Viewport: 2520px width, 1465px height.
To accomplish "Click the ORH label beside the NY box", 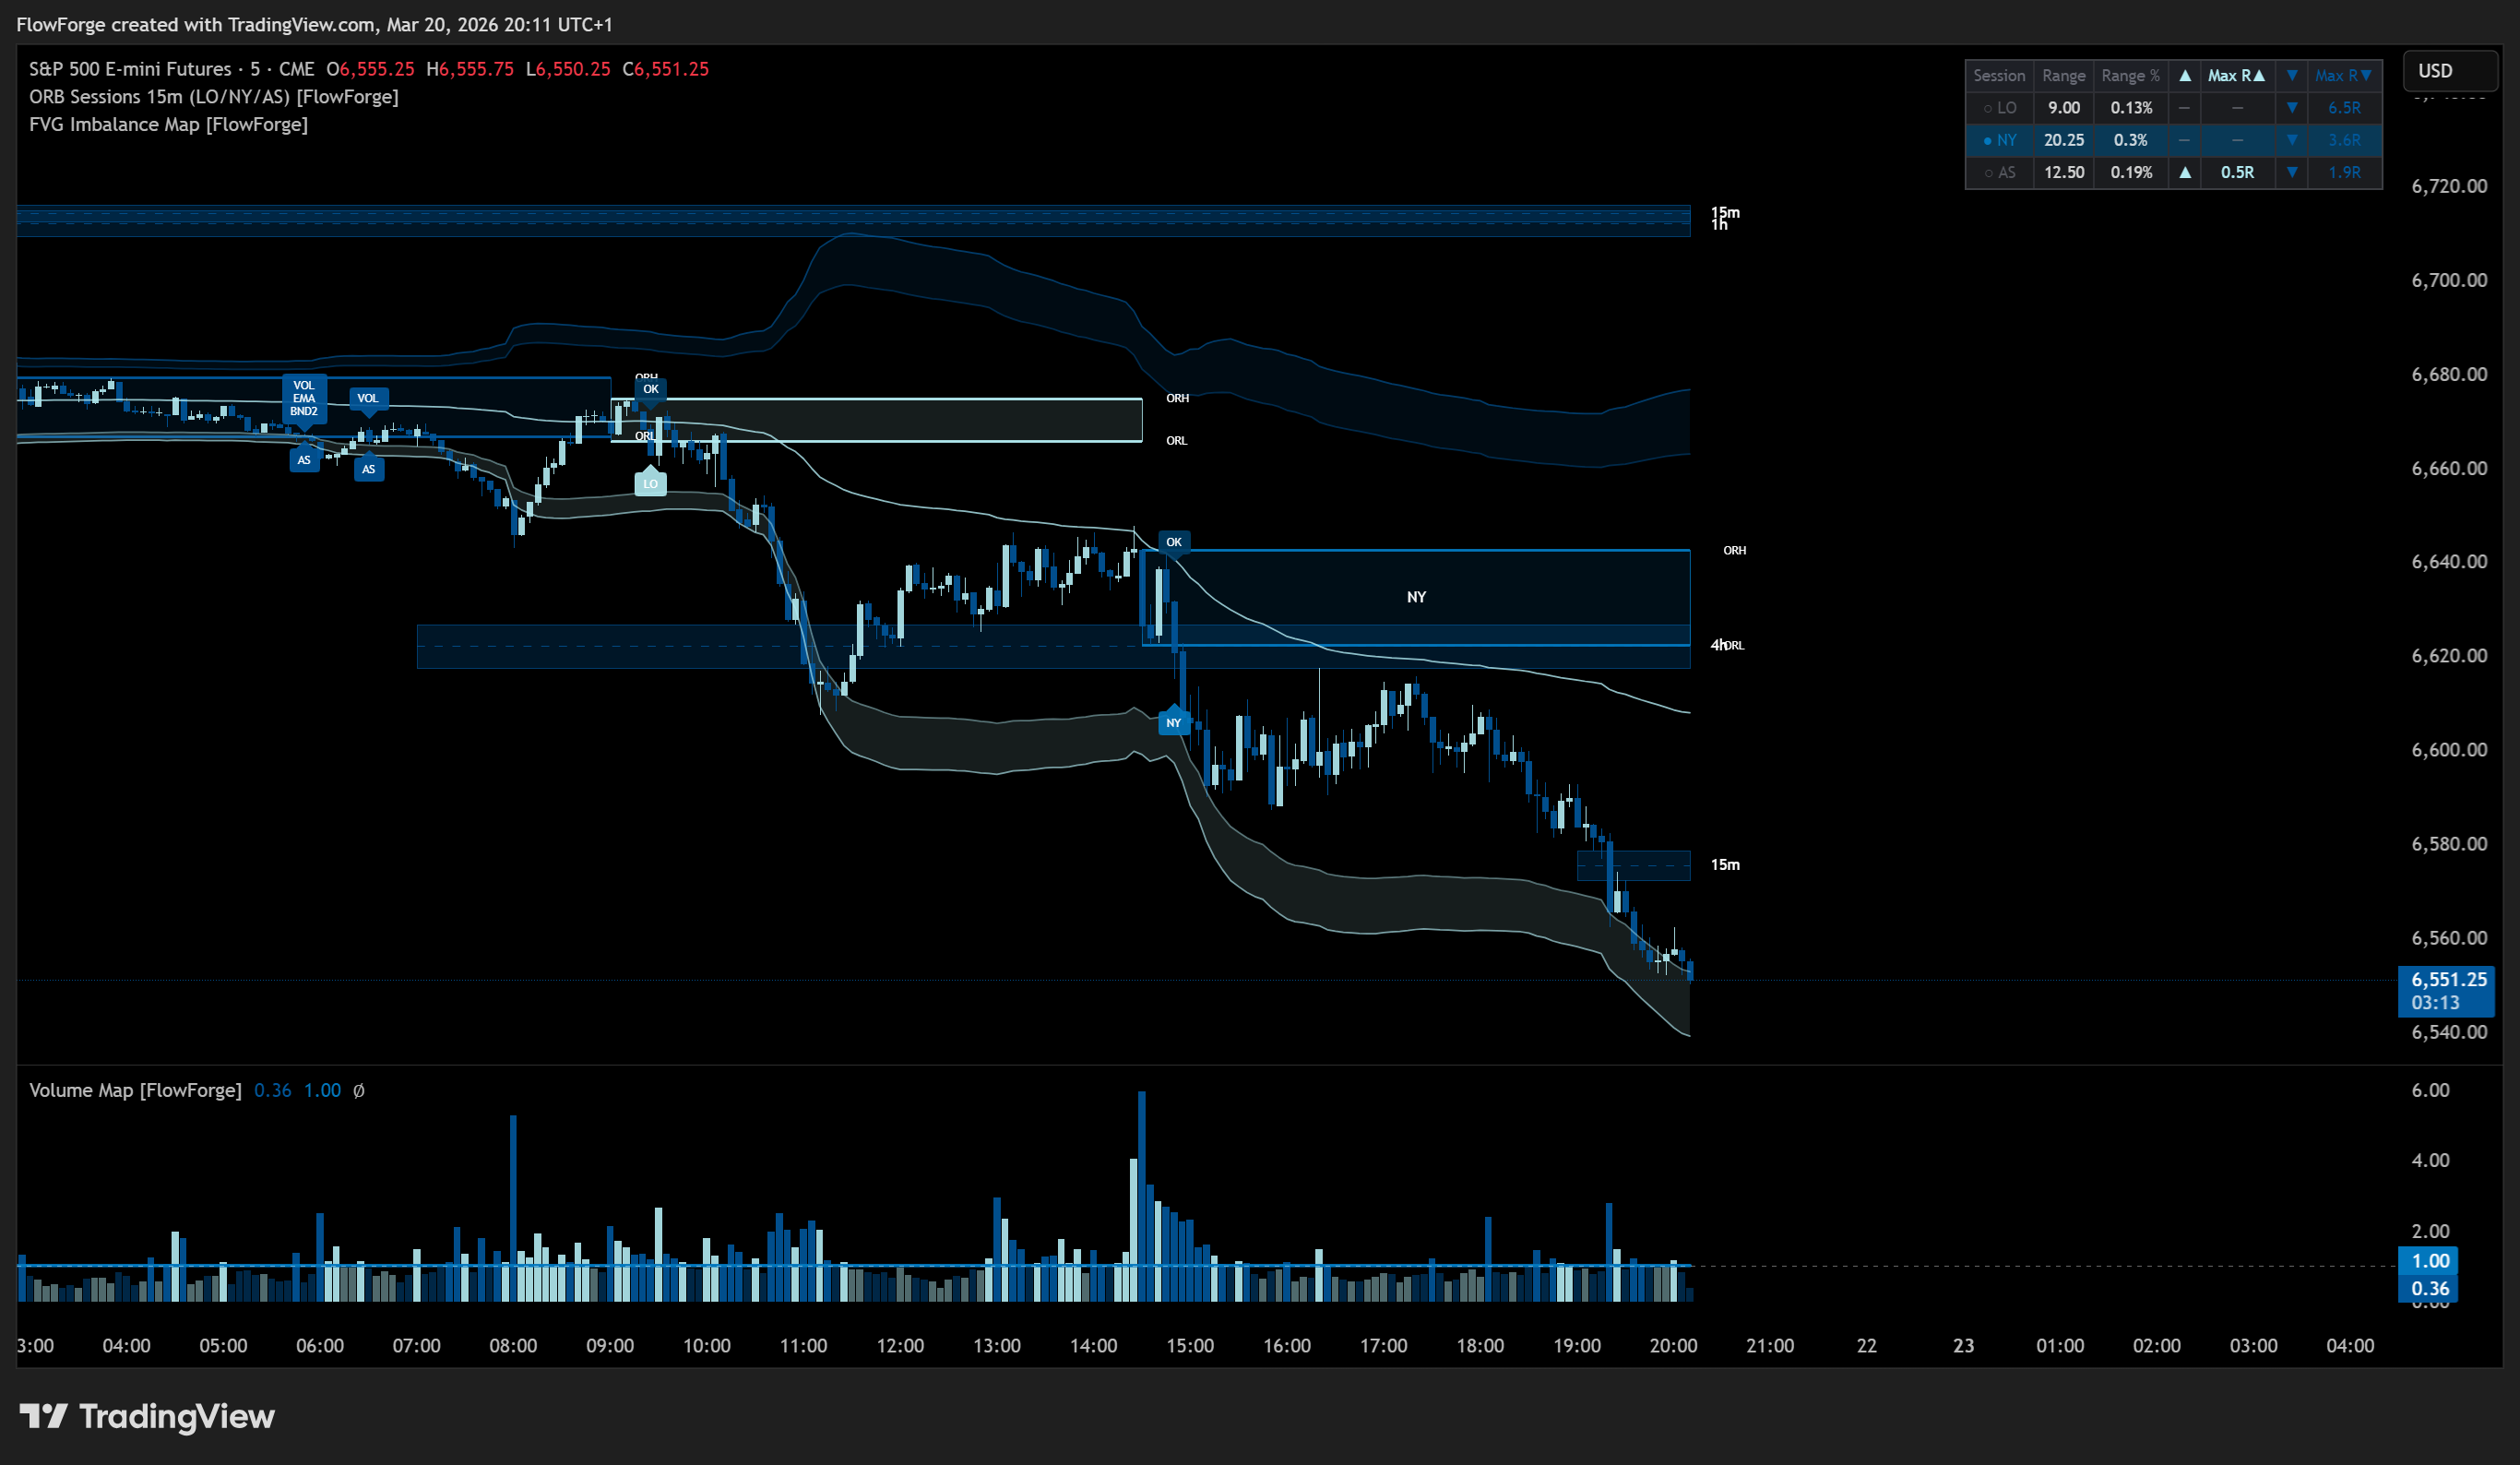I will point(1734,550).
